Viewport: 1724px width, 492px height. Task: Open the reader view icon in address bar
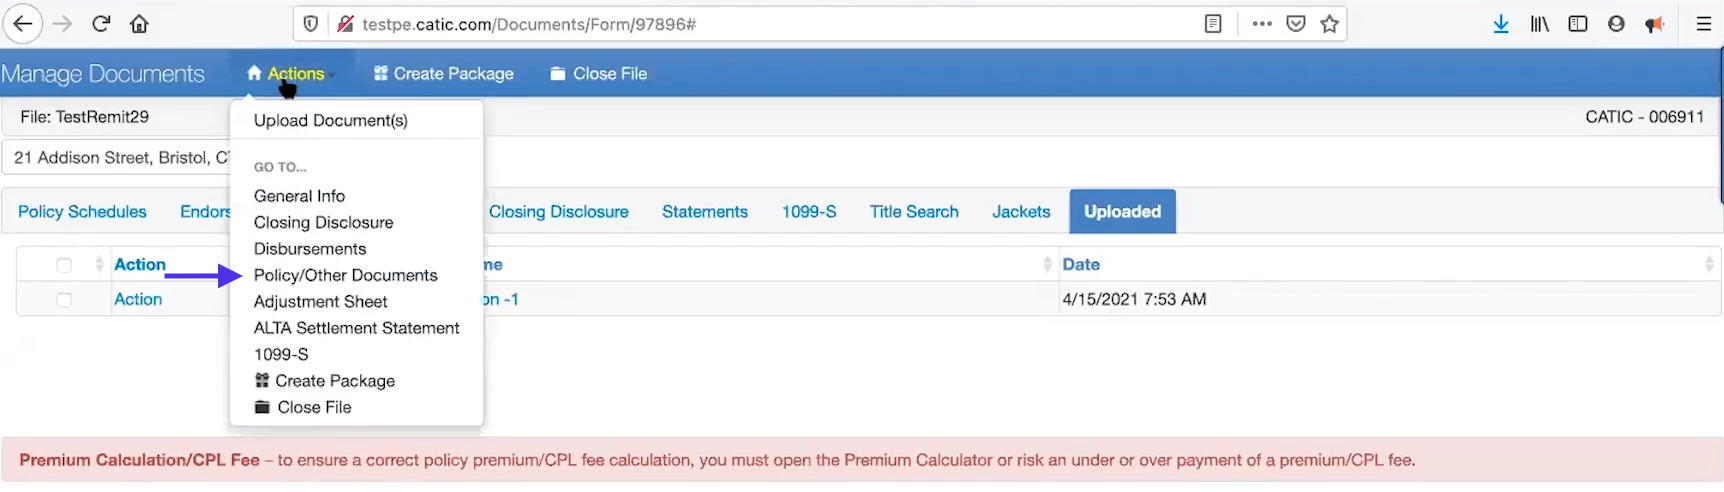1213,24
